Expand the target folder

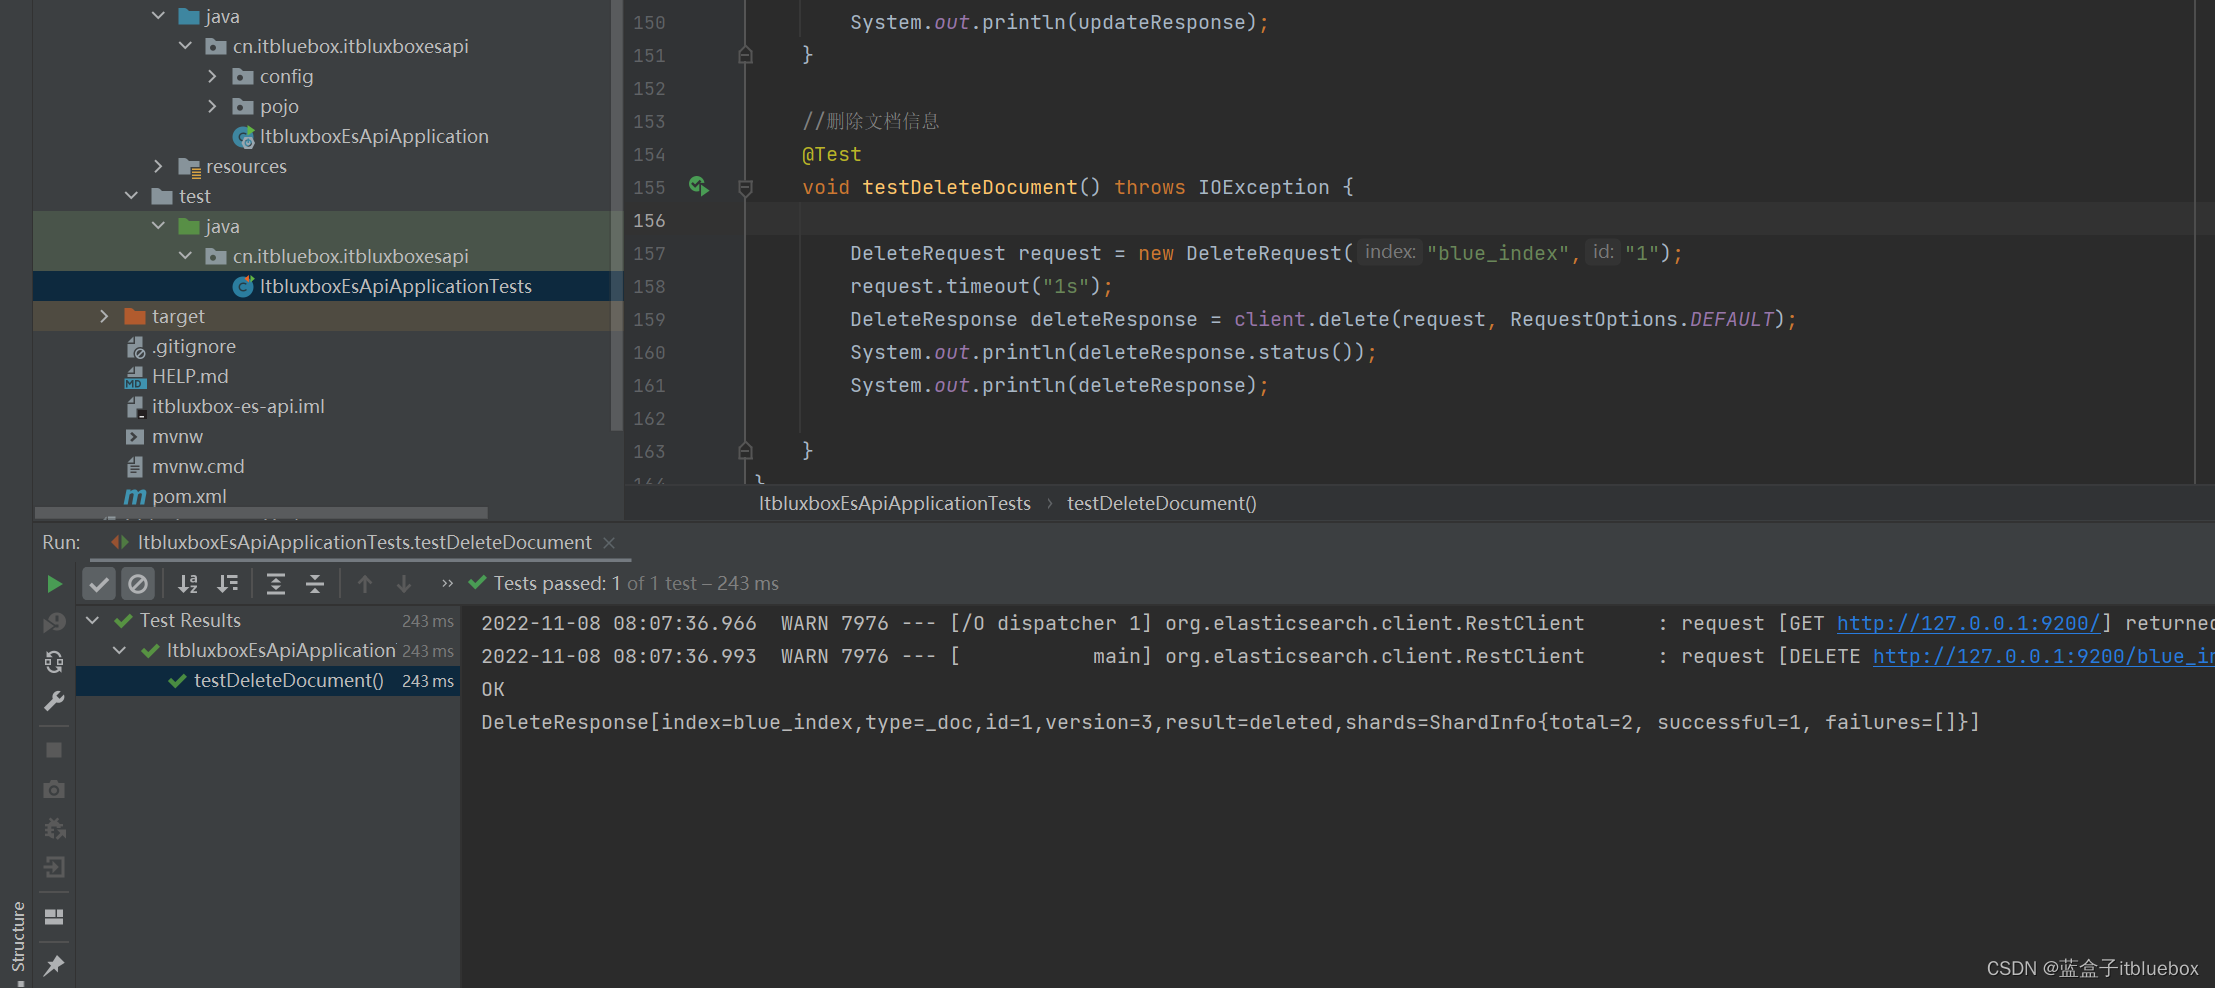(x=104, y=316)
